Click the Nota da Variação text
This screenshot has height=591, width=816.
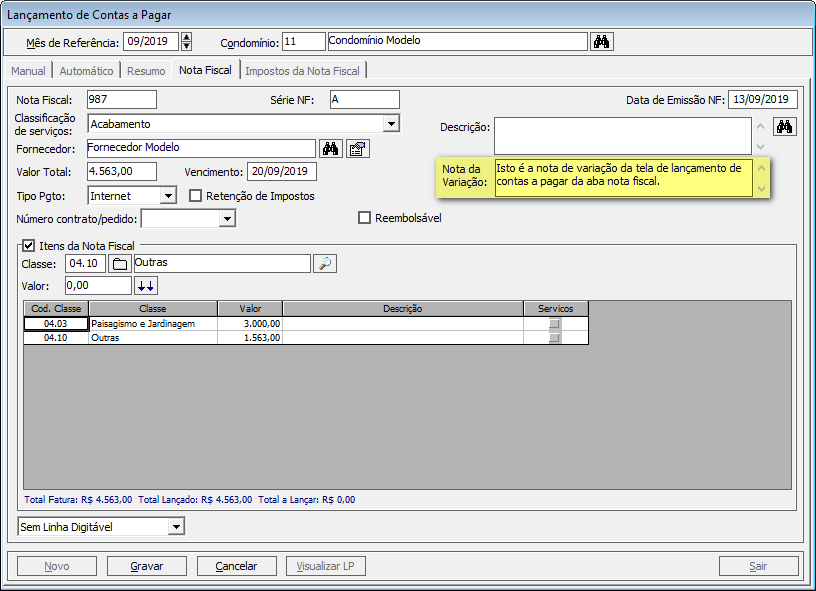pyautogui.click(x=623, y=178)
